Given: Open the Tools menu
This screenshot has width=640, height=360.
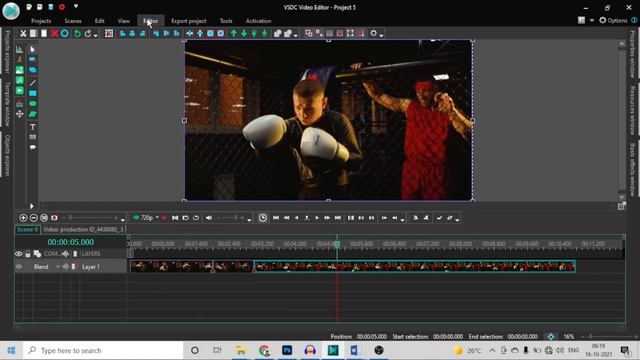Looking at the screenshot, I should (x=226, y=21).
